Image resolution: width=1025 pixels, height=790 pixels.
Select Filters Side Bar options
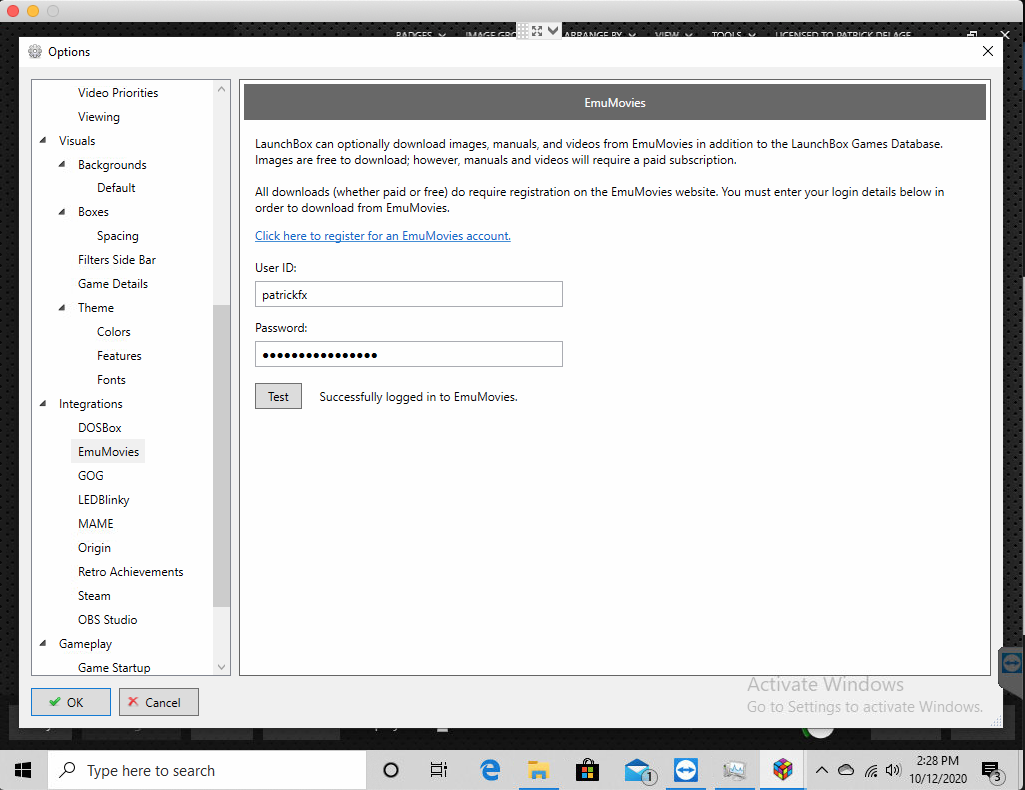coord(116,260)
